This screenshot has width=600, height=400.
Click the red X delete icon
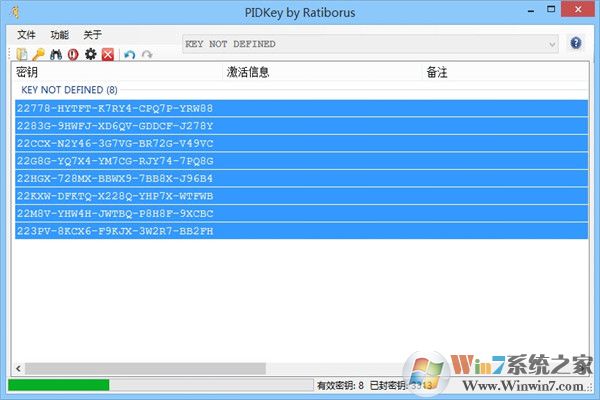click(108, 54)
